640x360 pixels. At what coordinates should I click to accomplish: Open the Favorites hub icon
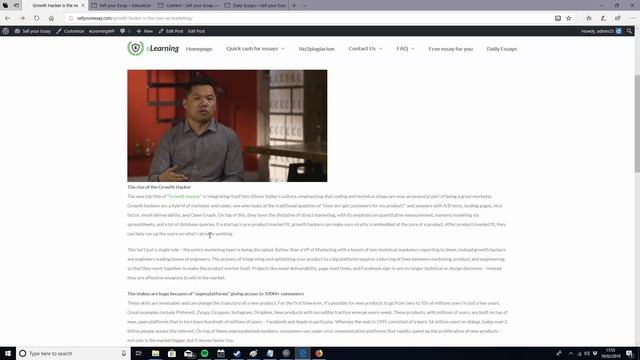(x=589, y=18)
